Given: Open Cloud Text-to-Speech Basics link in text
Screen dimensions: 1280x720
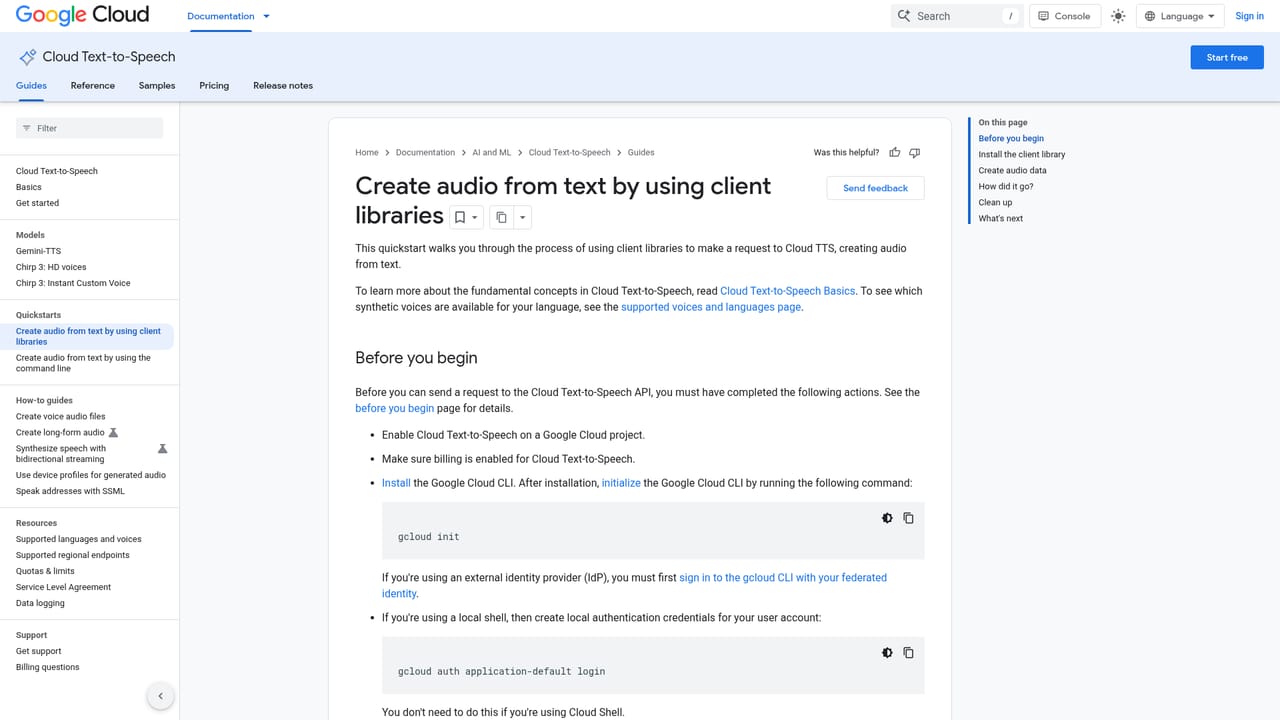Looking at the screenshot, I should [788, 291].
